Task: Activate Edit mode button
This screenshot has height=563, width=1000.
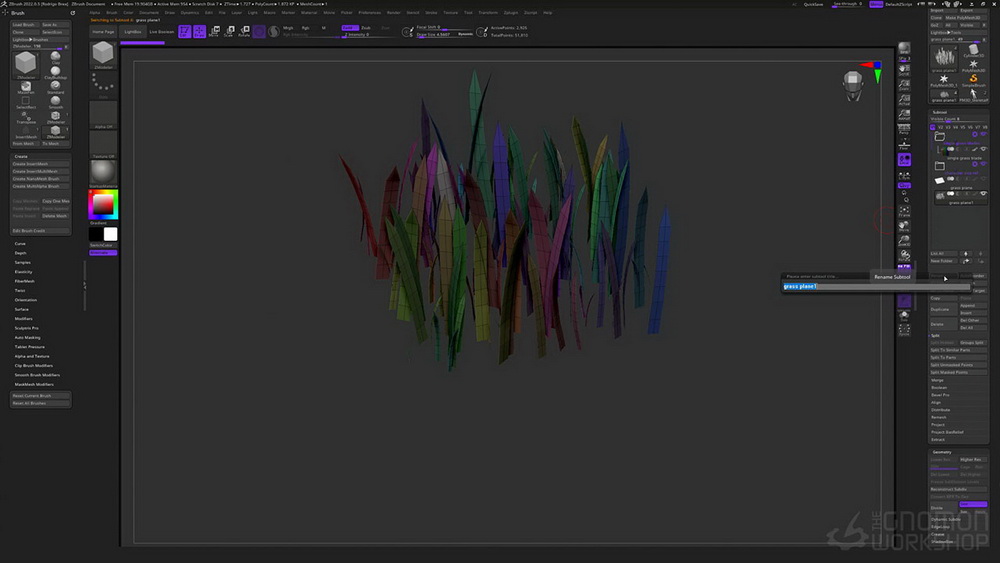Action: click(184, 31)
